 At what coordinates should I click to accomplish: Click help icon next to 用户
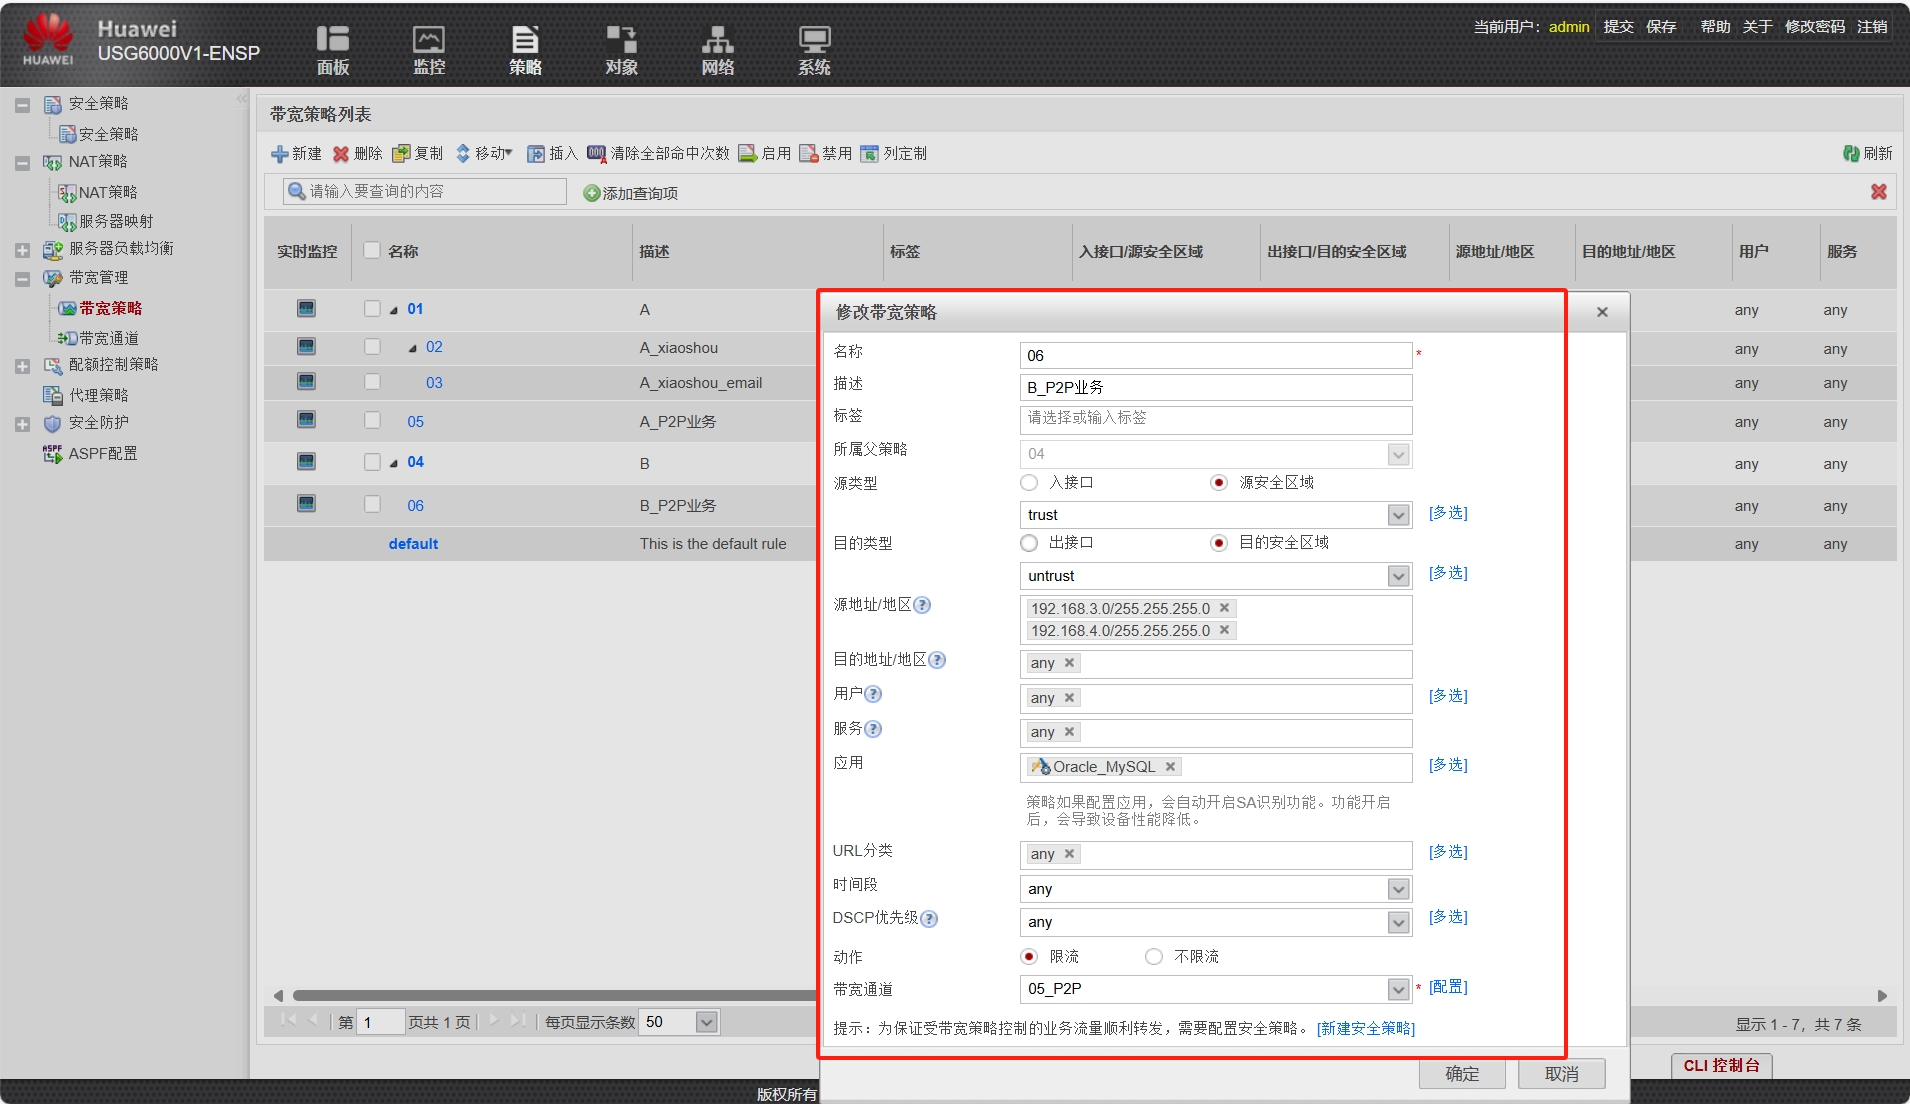point(873,694)
